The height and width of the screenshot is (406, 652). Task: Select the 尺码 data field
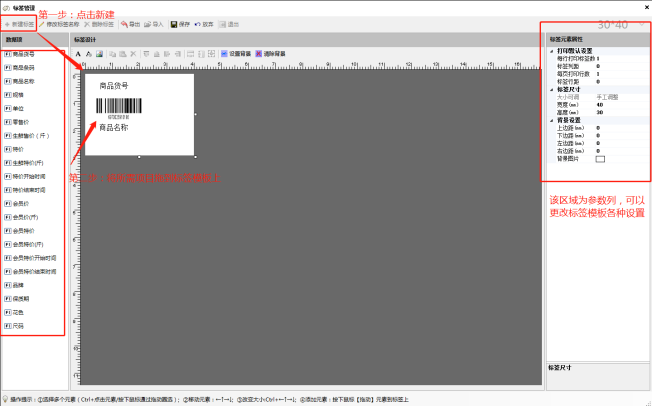pyautogui.click(x=15, y=326)
